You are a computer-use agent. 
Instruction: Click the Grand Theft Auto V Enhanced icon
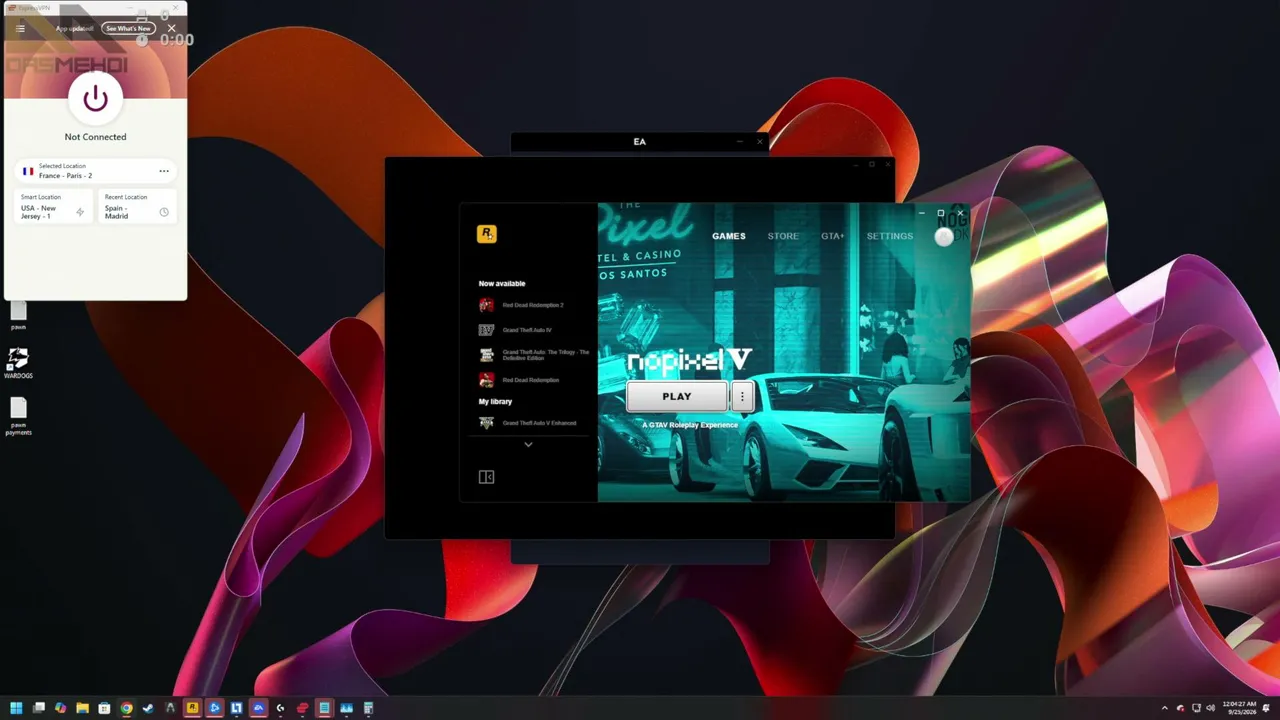486,423
